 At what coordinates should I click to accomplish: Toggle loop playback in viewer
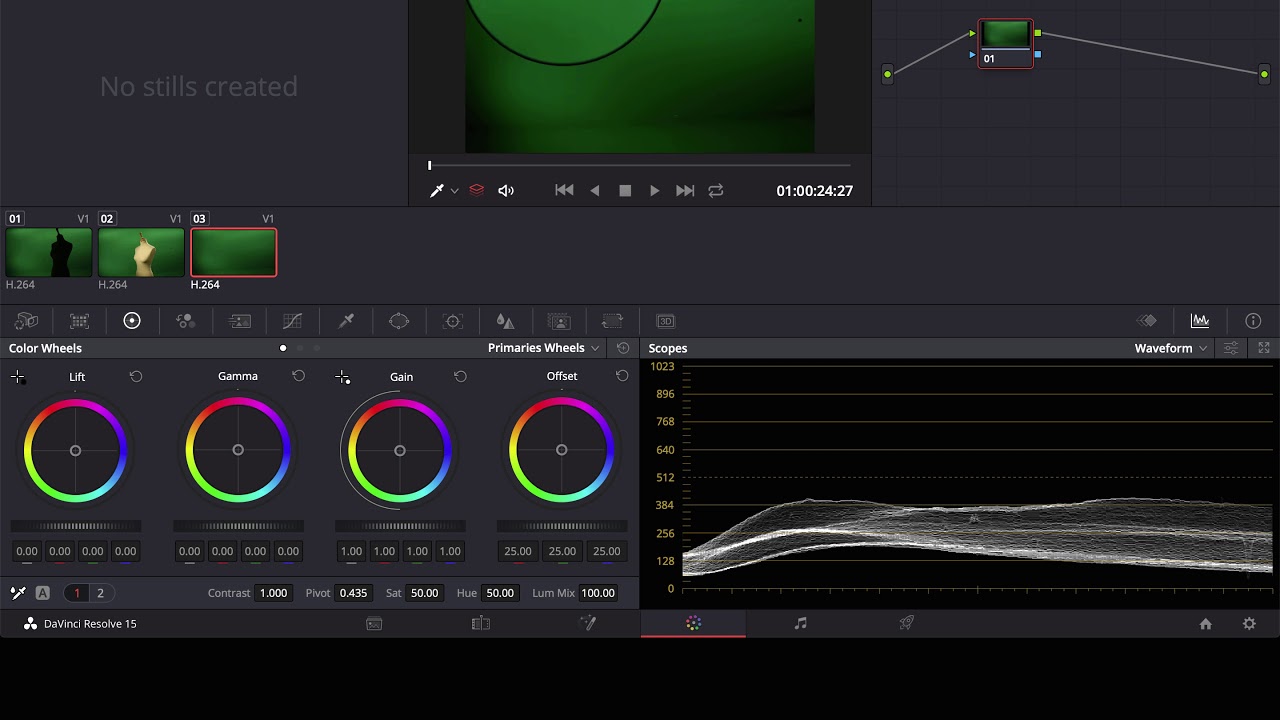tap(716, 191)
